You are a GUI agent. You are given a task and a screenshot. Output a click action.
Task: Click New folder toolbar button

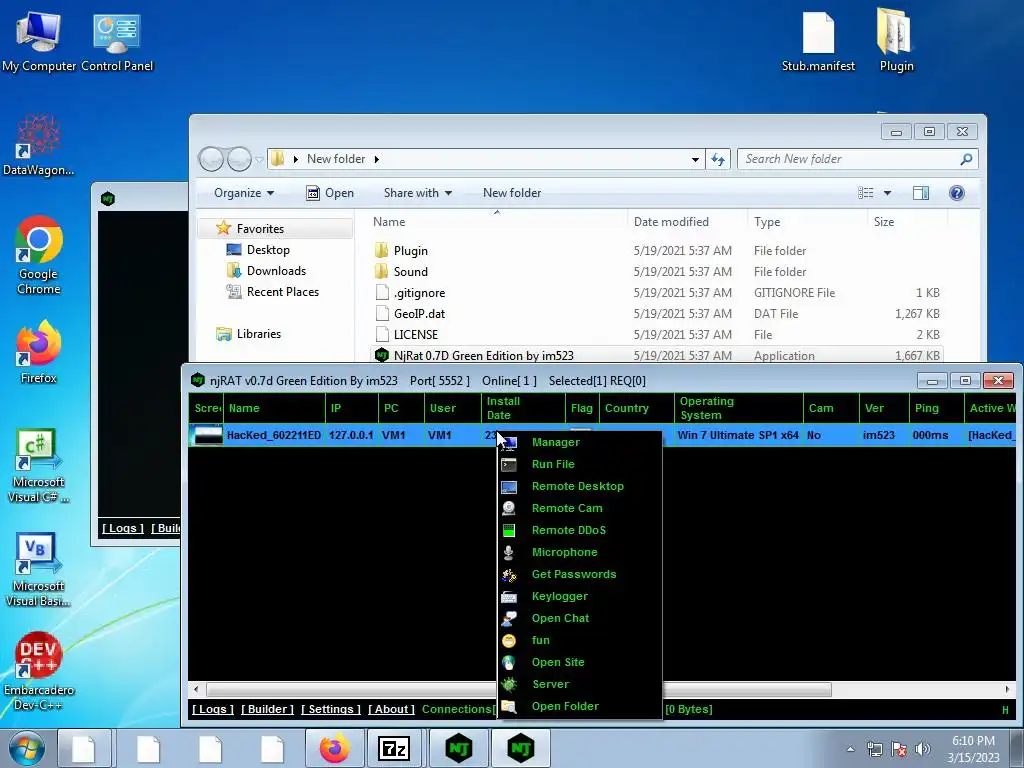pos(512,193)
